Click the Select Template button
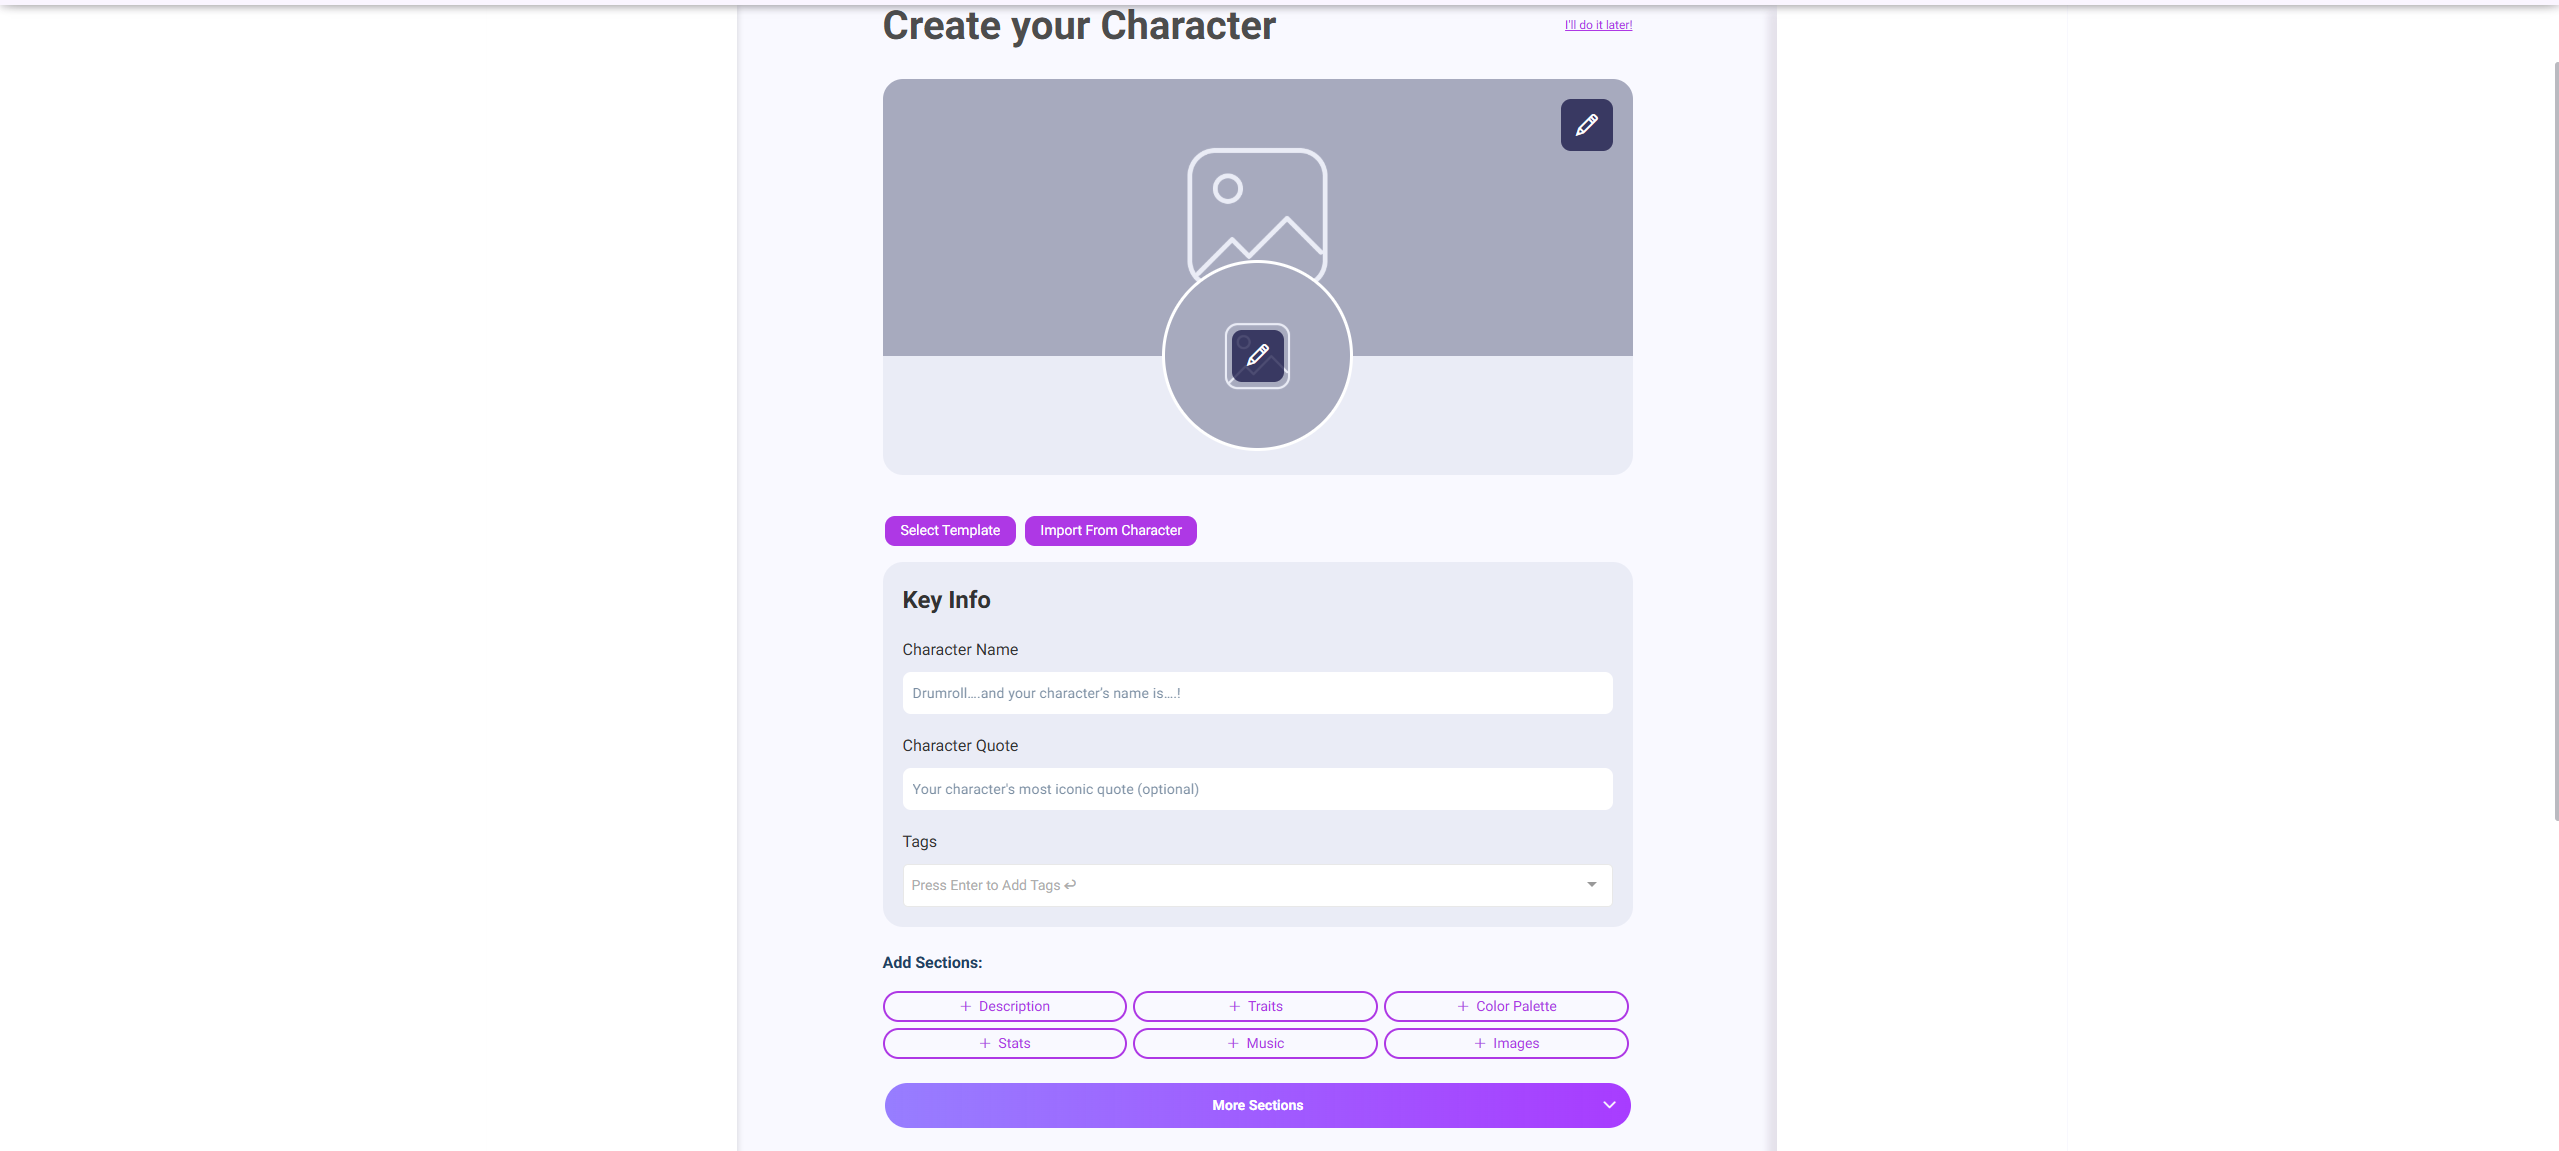2559x1151 pixels. (x=950, y=531)
